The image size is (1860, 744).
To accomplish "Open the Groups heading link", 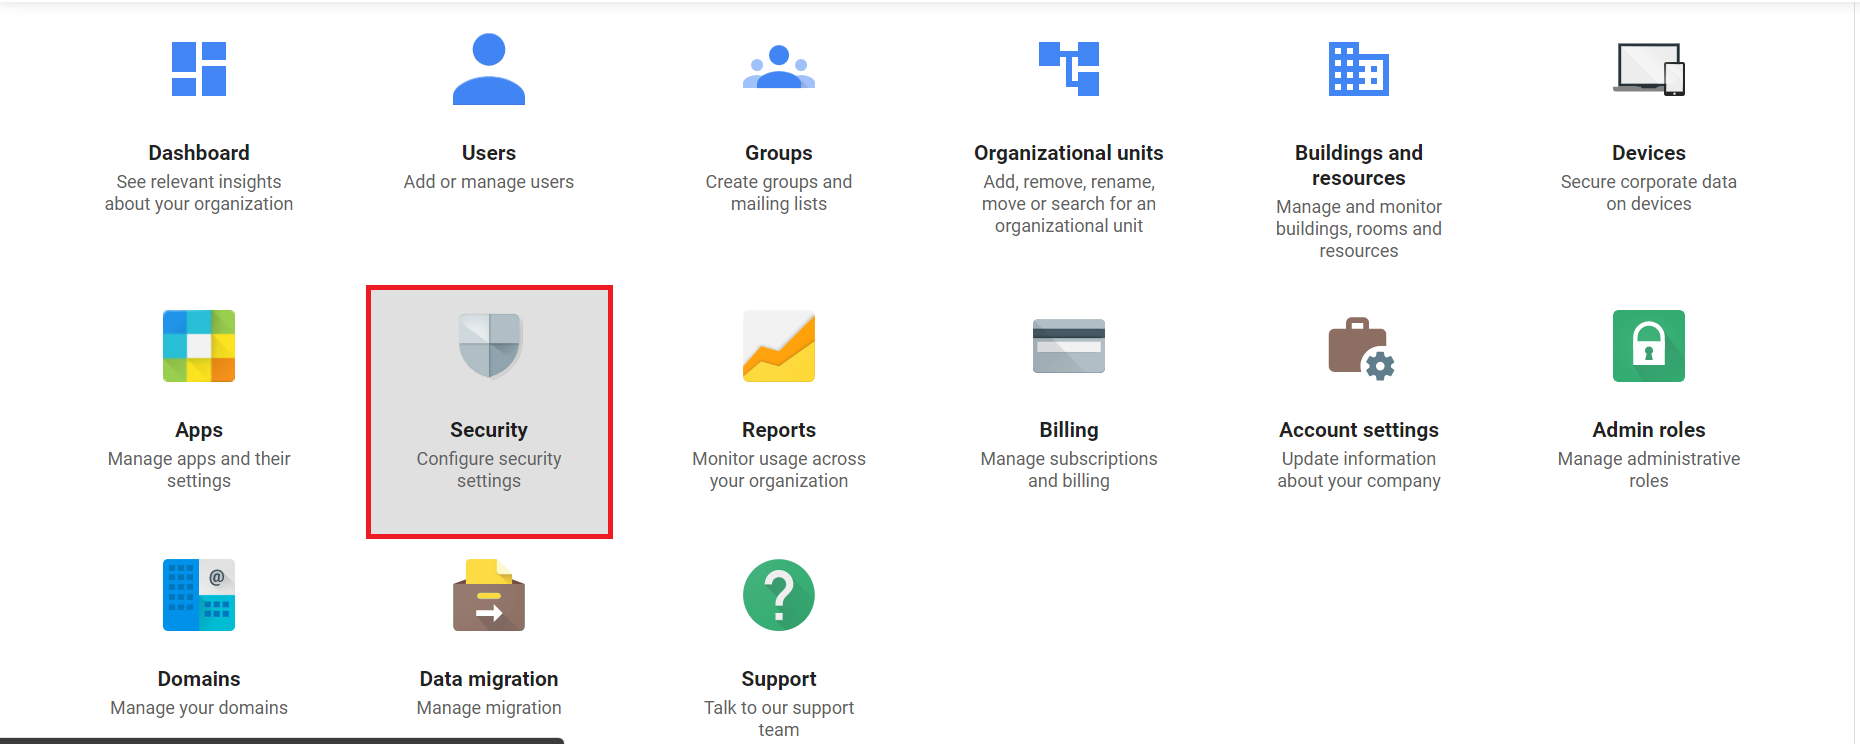I will (779, 153).
